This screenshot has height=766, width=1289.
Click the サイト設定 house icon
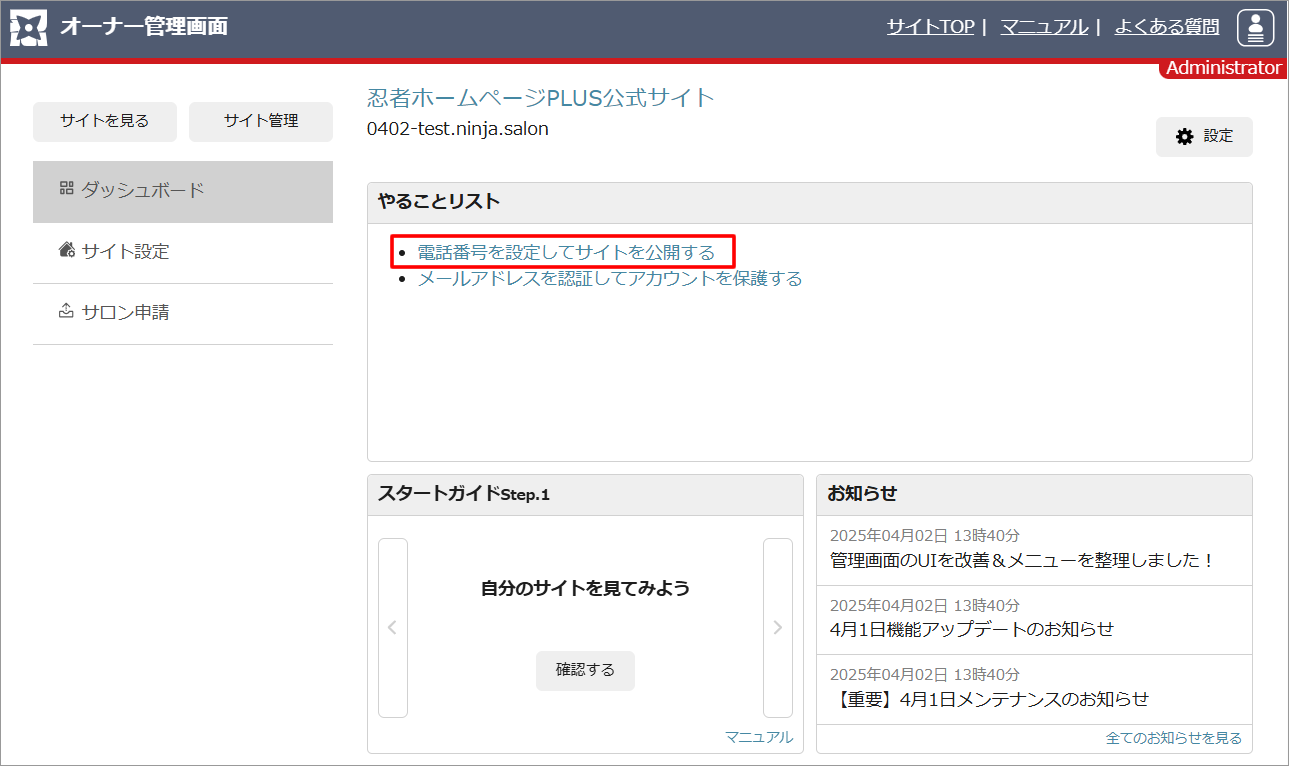(x=67, y=250)
